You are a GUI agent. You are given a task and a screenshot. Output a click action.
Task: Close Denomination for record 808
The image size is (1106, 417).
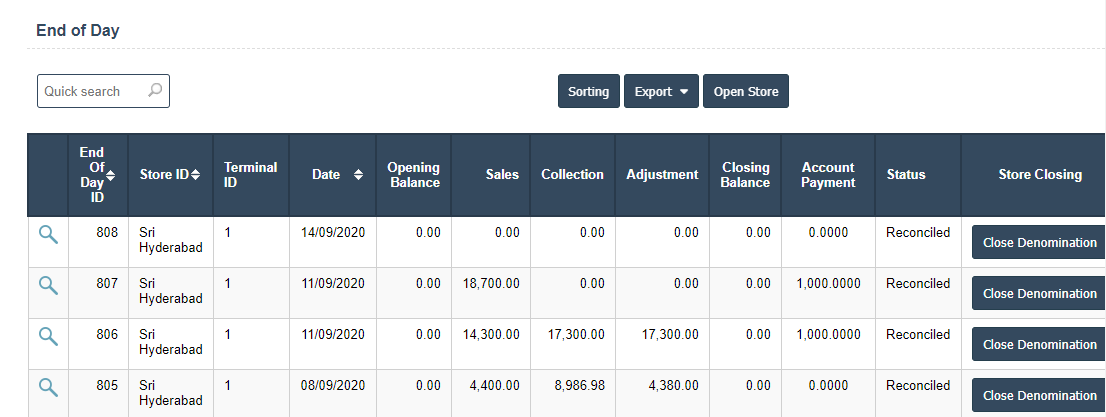pyautogui.click(x=1039, y=243)
